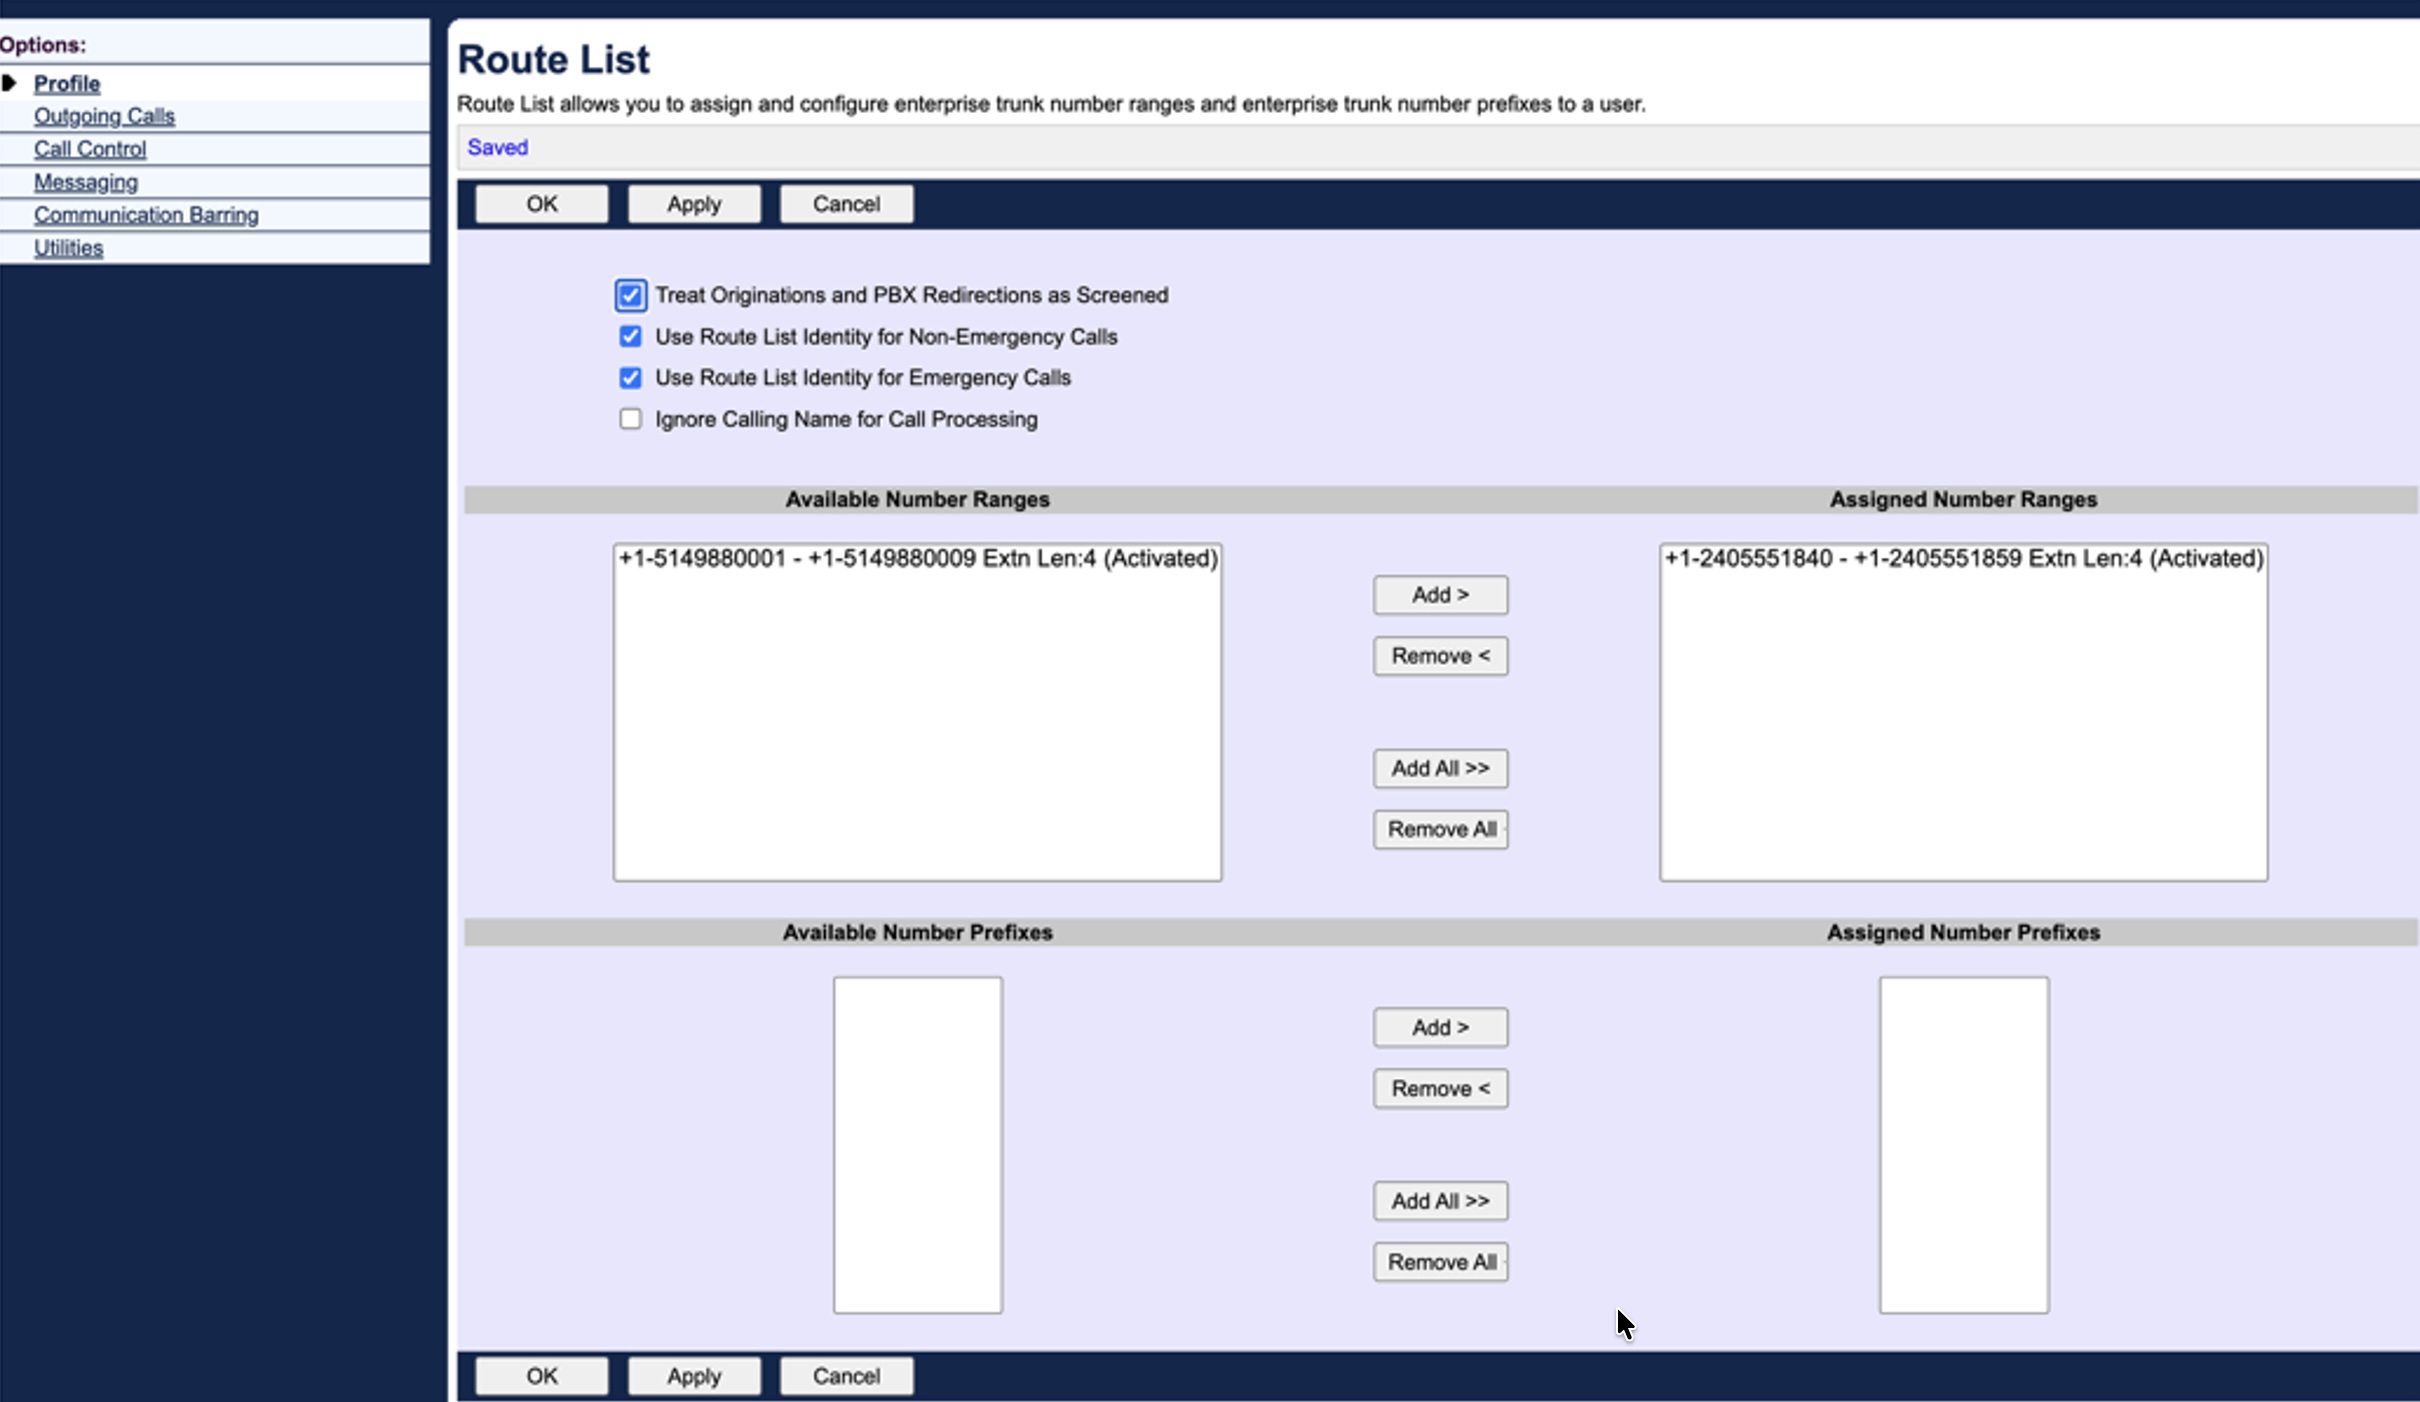The image size is (2420, 1402).
Task: Click Remove < for number prefixes
Action: click(1440, 1088)
